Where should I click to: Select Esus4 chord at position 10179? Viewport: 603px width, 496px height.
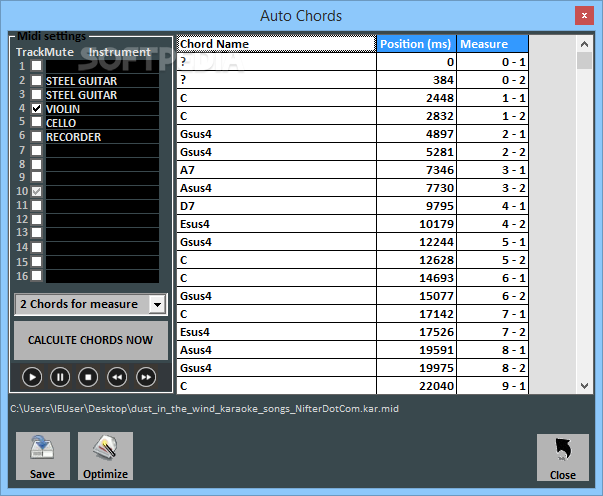(x=276, y=224)
